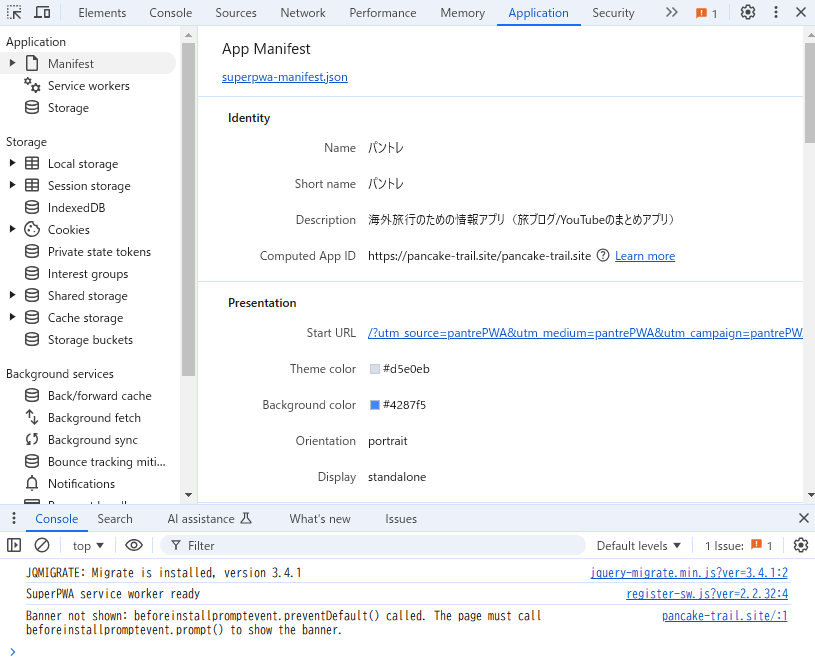Image resolution: width=815 pixels, height=661 pixels.
Task: Toggle the console sidebar icon
Action: pos(14,545)
